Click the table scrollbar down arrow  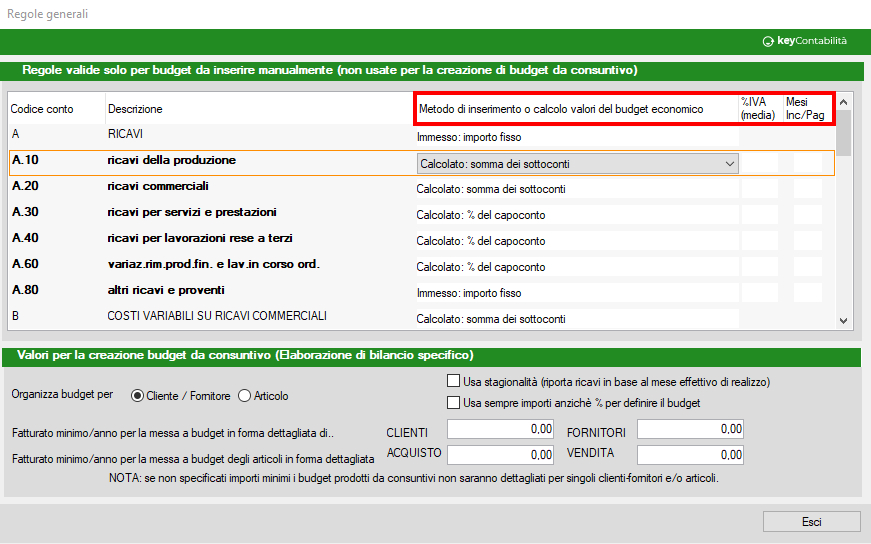(844, 321)
